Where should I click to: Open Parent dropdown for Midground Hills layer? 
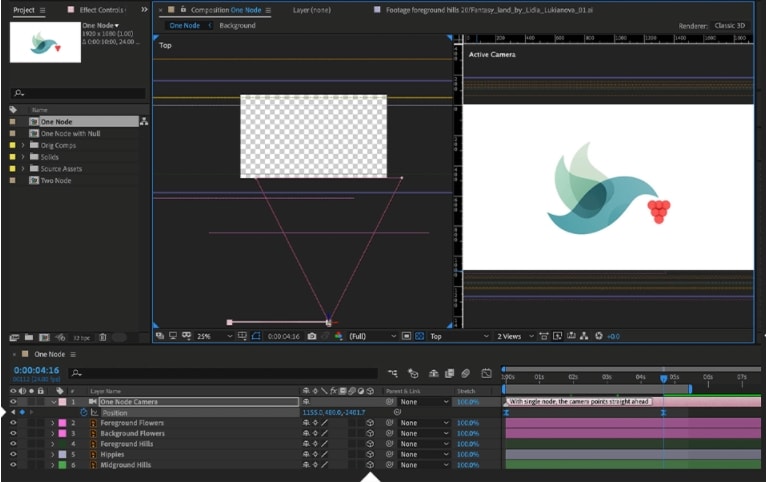[424, 465]
